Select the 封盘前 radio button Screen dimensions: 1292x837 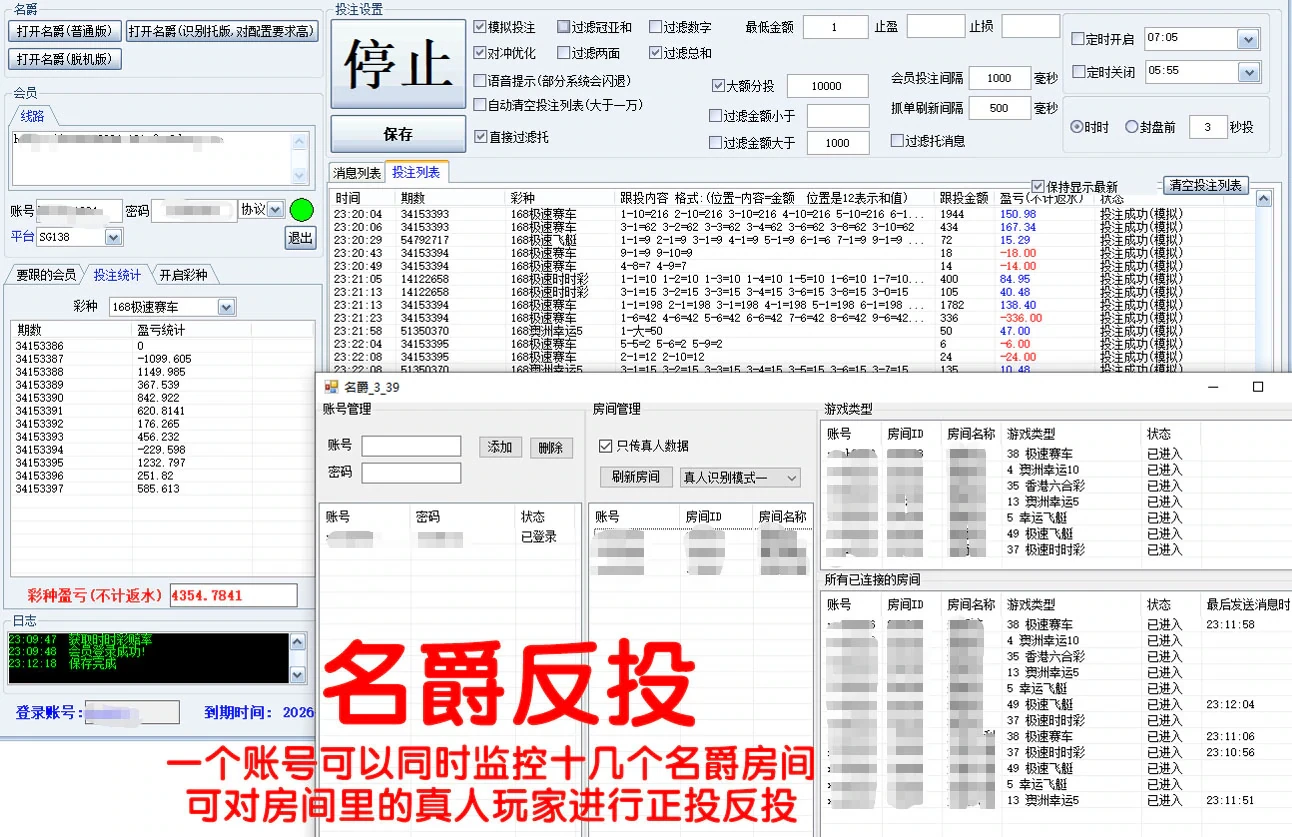coord(1132,127)
